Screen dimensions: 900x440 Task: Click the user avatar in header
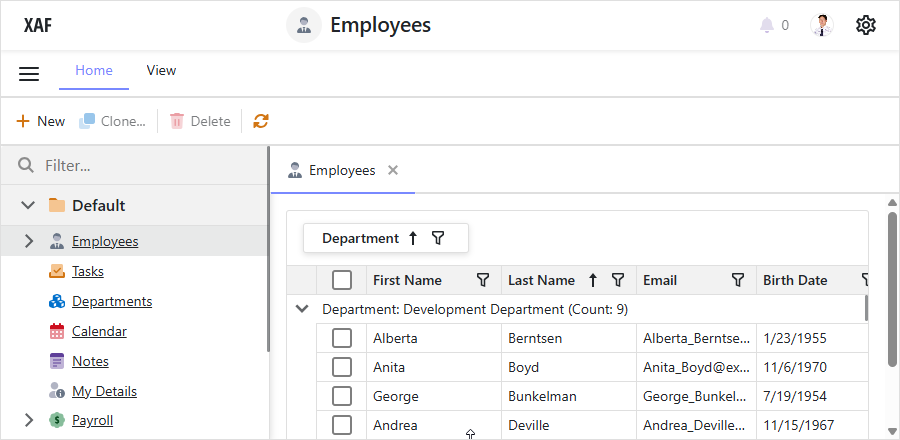click(822, 25)
